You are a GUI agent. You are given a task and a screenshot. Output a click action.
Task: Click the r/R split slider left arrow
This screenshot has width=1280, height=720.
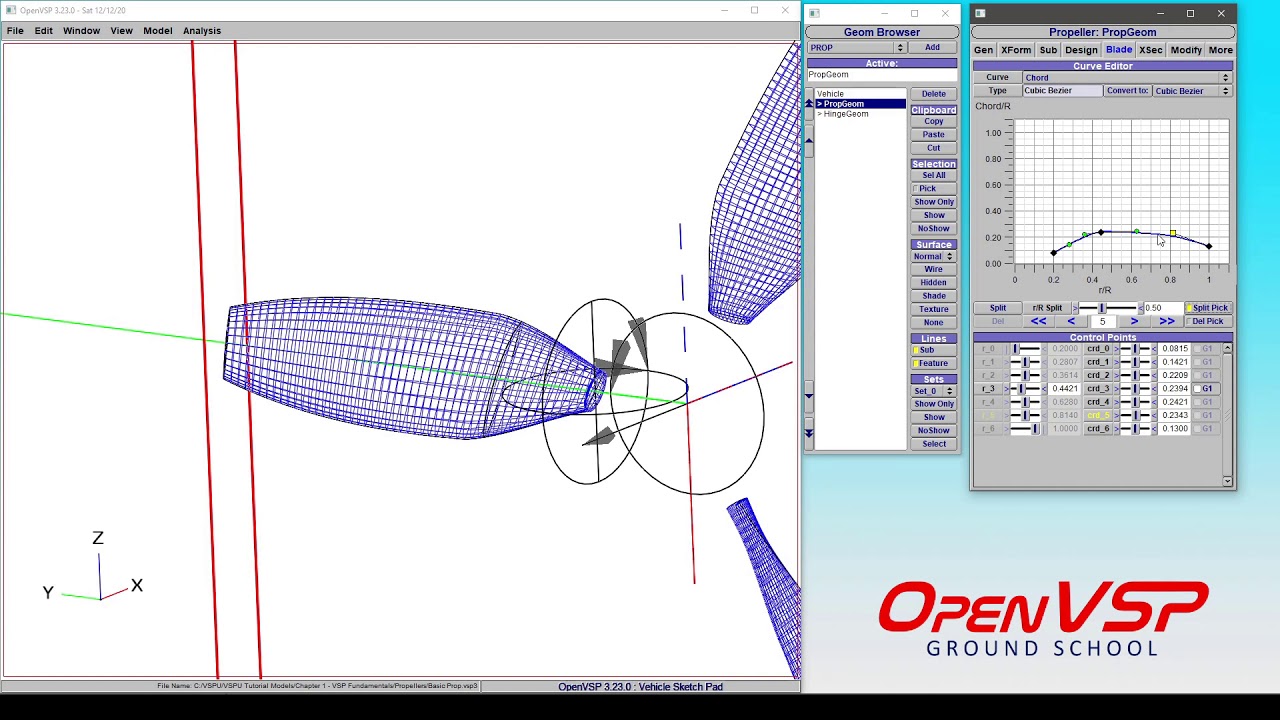(x=1075, y=308)
